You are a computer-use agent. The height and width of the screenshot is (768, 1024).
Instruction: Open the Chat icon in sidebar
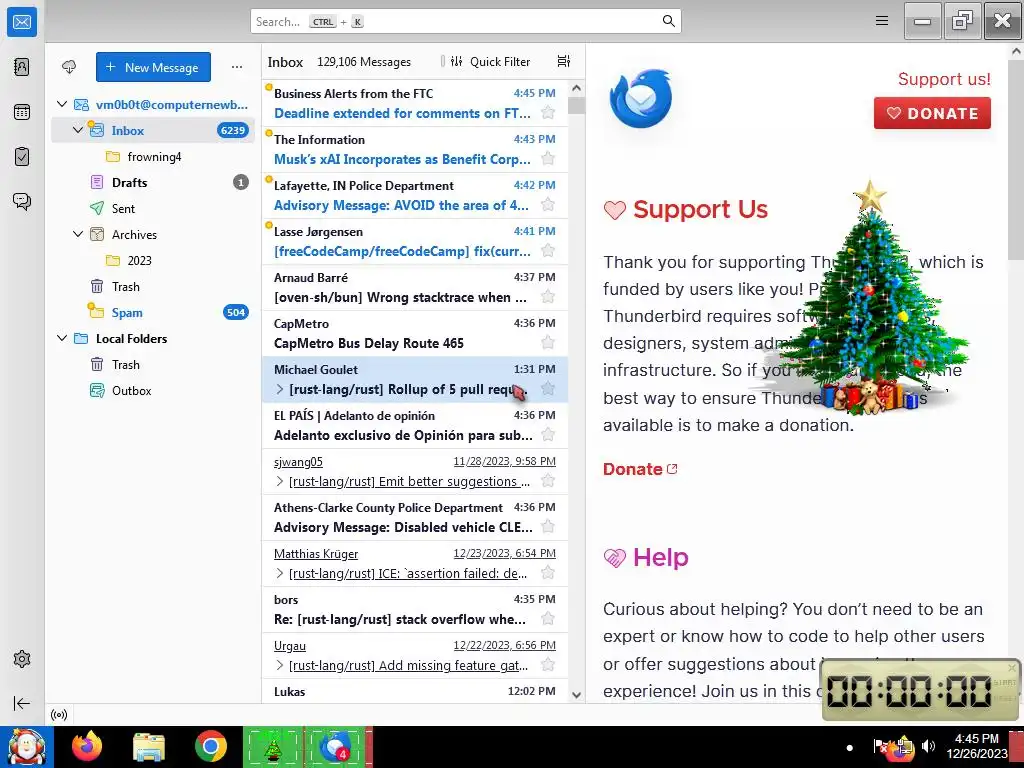coord(22,201)
